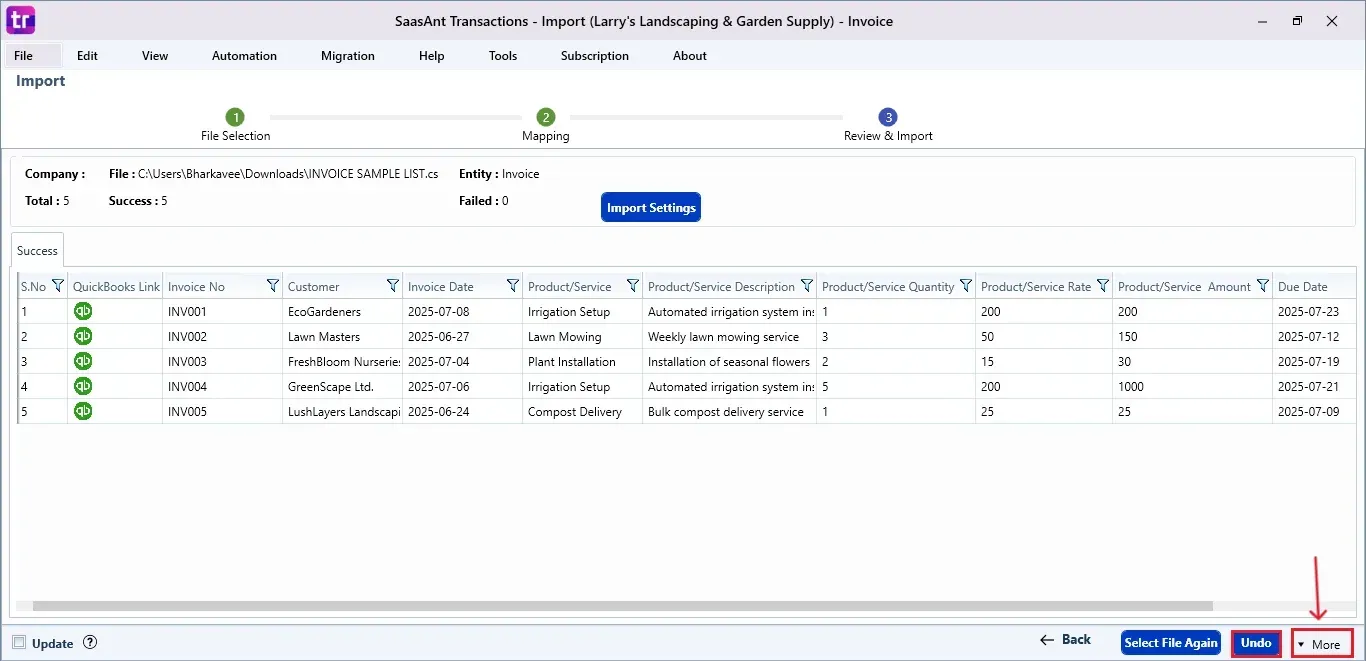Expand the More options dropdown
This screenshot has height=661, width=1366.
(x=1321, y=644)
